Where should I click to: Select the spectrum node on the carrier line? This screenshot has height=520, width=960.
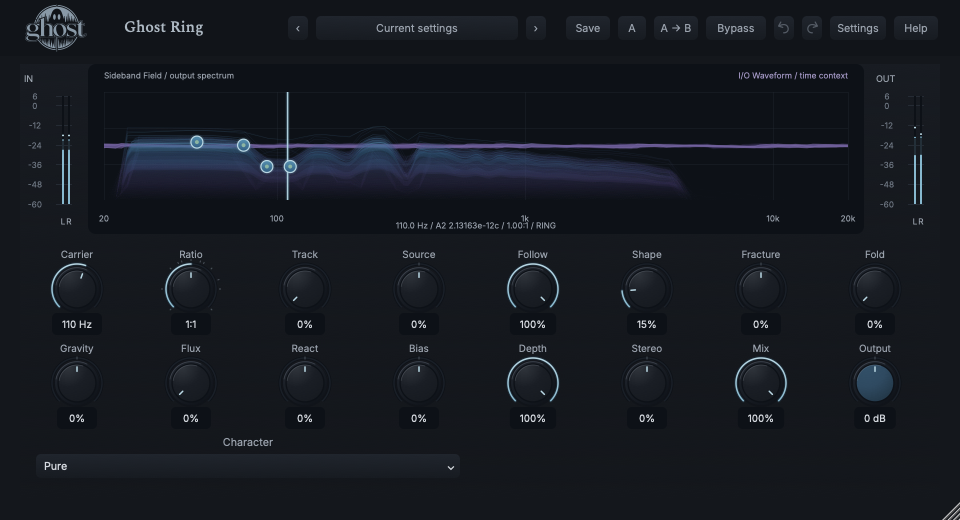(x=290, y=167)
